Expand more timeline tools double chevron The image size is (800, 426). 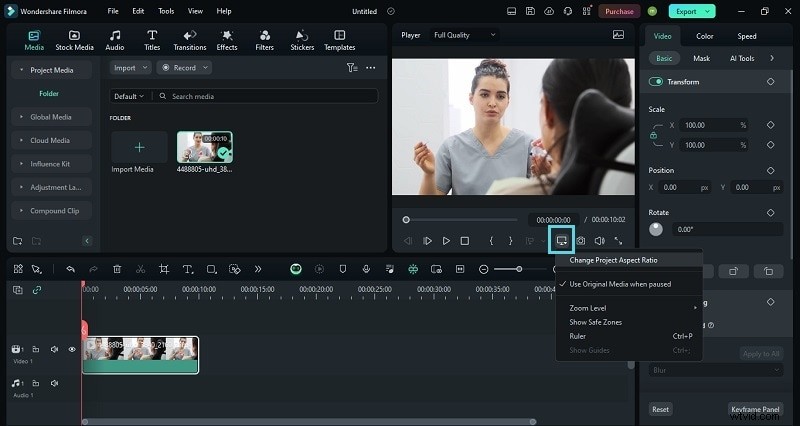pyautogui.click(x=258, y=269)
